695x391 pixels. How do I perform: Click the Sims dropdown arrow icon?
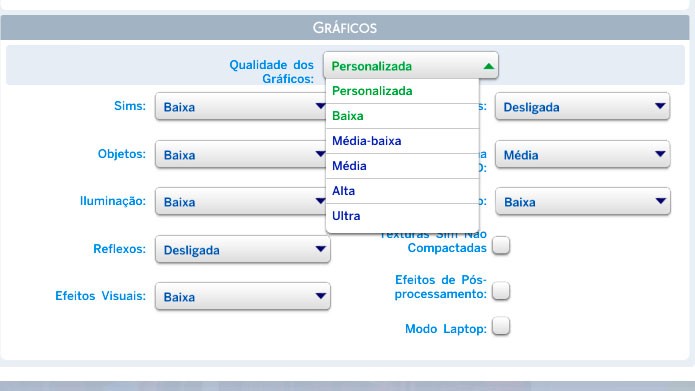pyautogui.click(x=321, y=106)
